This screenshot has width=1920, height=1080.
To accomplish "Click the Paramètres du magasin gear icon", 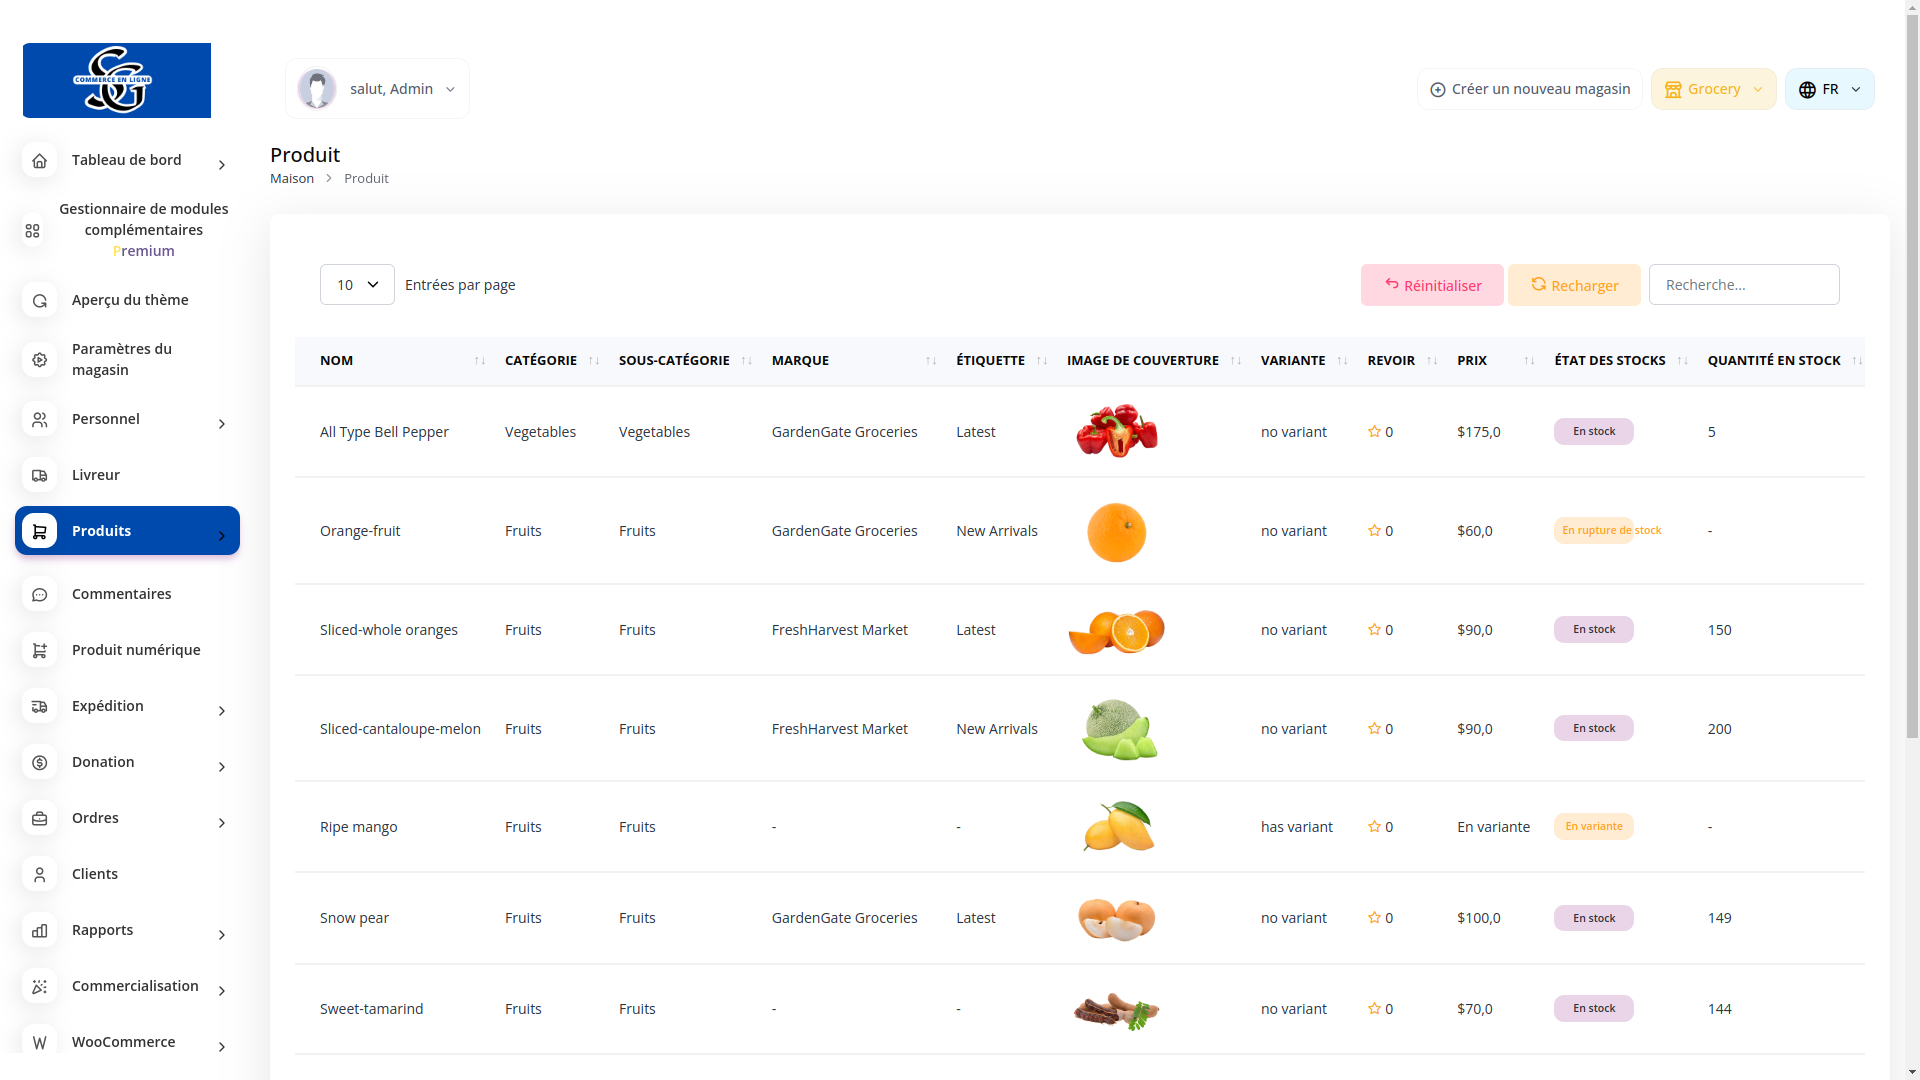I will pyautogui.click(x=40, y=360).
